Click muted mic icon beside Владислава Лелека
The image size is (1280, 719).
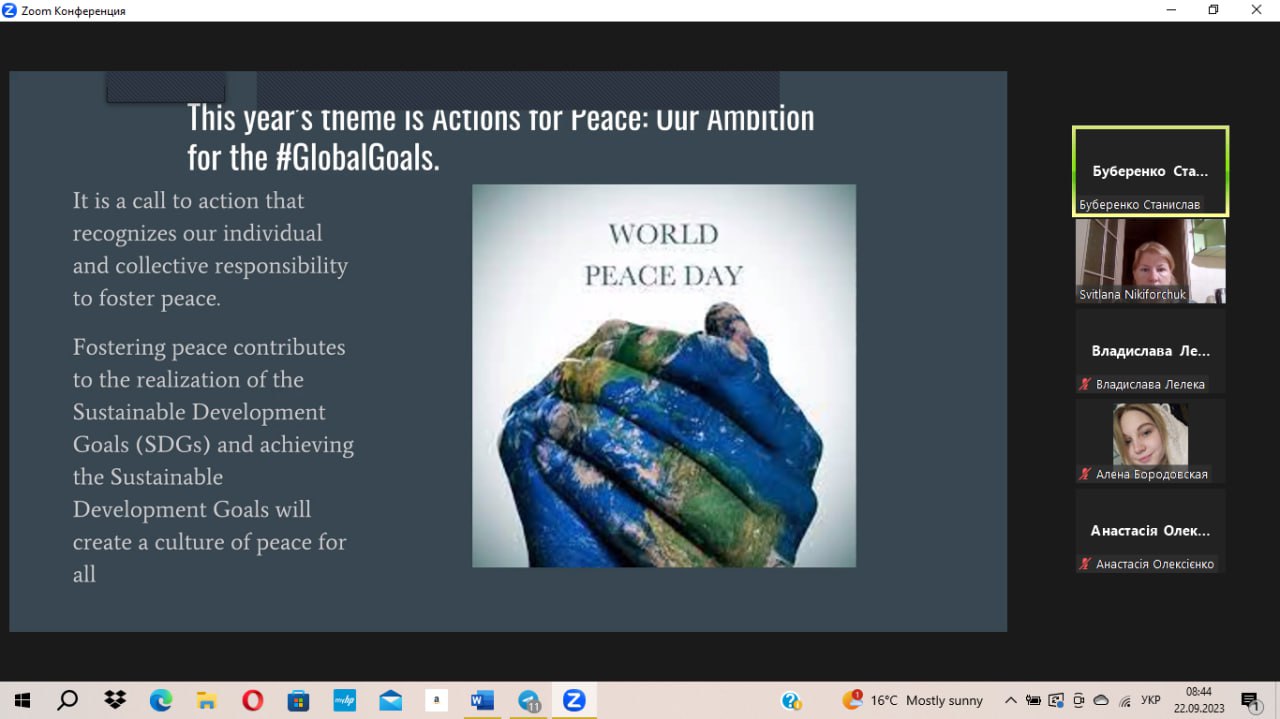[1085, 384]
